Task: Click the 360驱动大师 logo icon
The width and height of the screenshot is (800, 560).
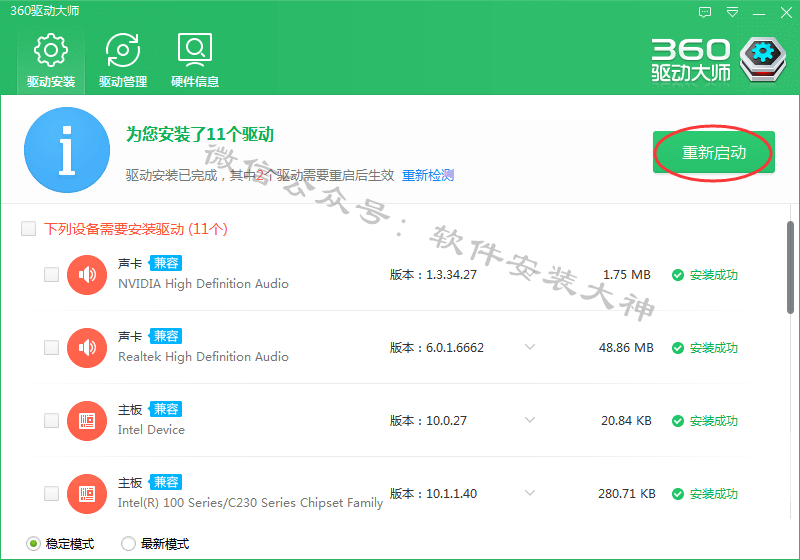Action: click(763, 59)
